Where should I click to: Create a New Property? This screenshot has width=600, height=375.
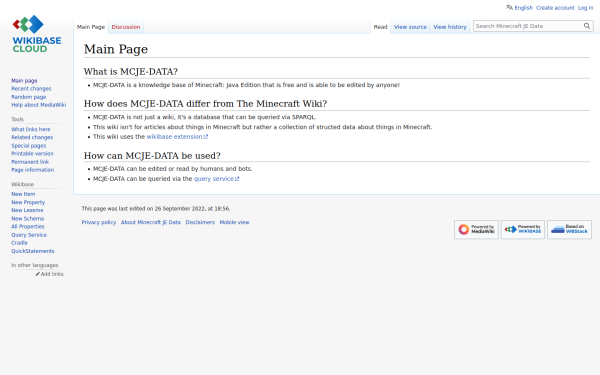point(28,202)
